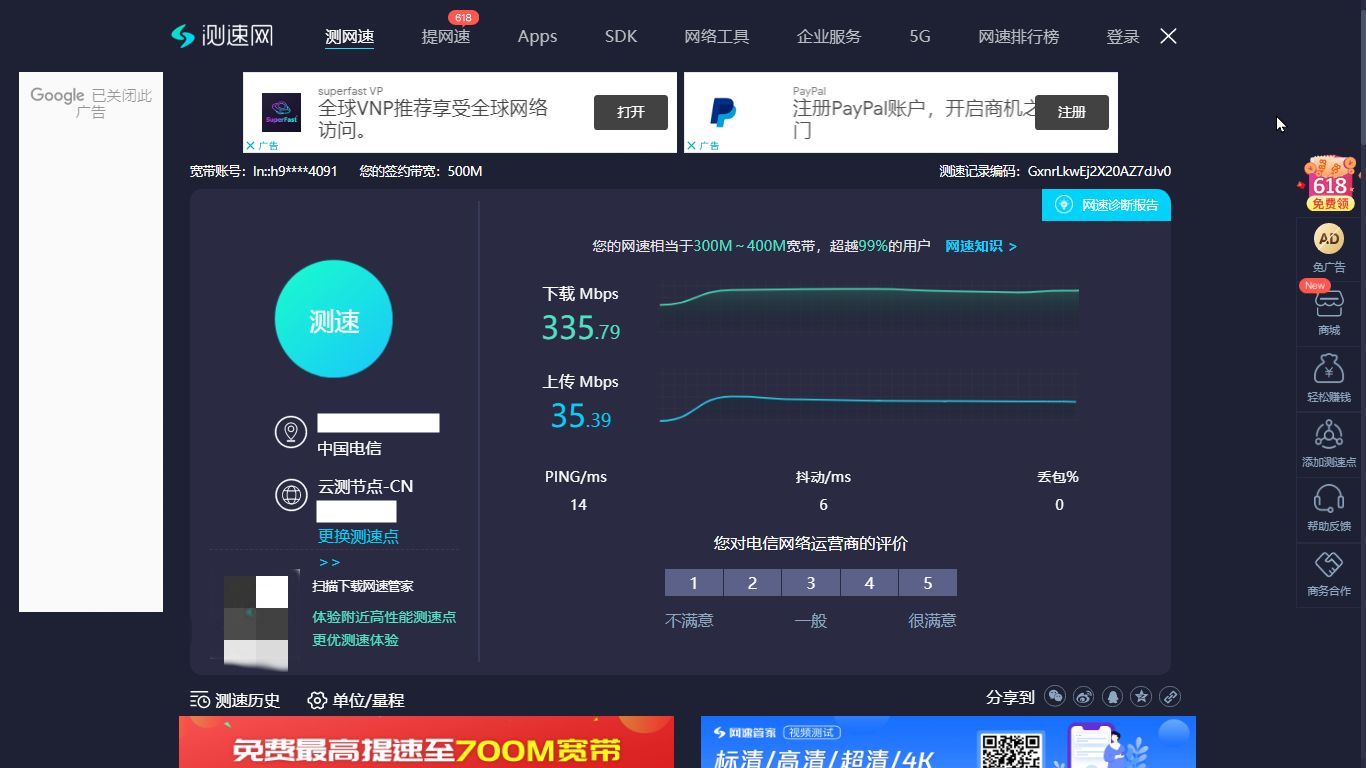Viewport: 1366px width, 768px height.
Task: Open 商务合作 handshake icon
Action: 1328,571
